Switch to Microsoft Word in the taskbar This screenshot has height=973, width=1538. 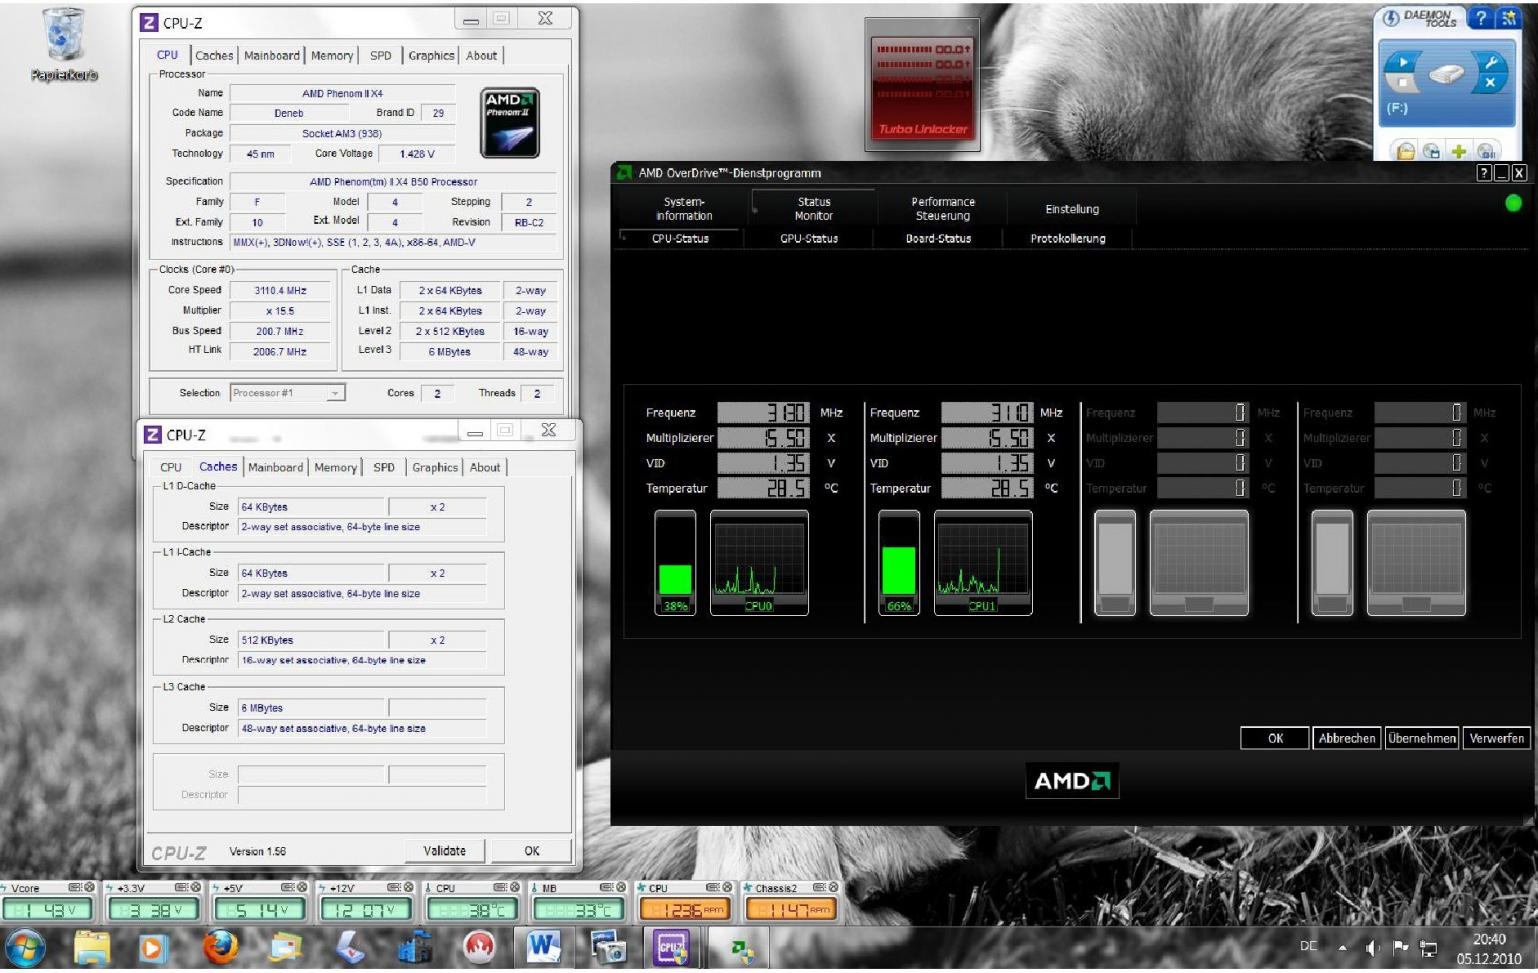point(543,948)
